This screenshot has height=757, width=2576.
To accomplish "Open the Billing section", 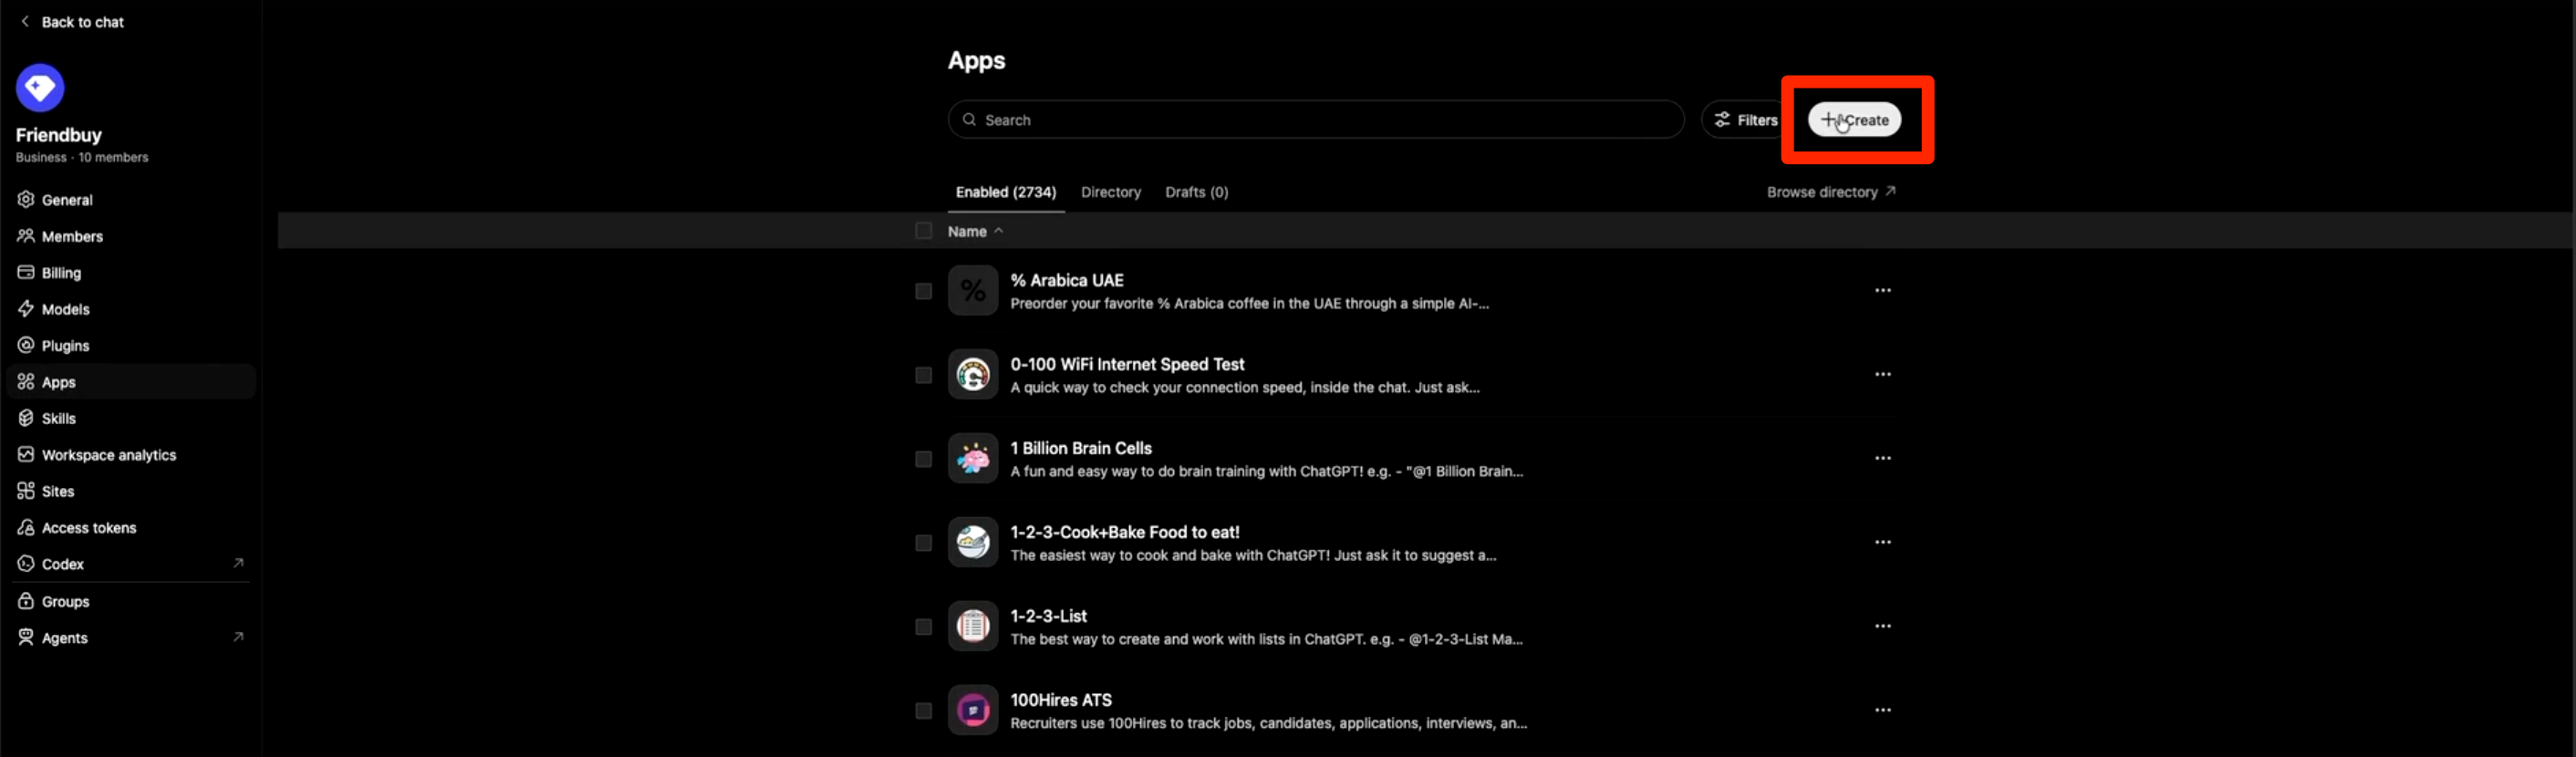I will click(x=131, y=273).
